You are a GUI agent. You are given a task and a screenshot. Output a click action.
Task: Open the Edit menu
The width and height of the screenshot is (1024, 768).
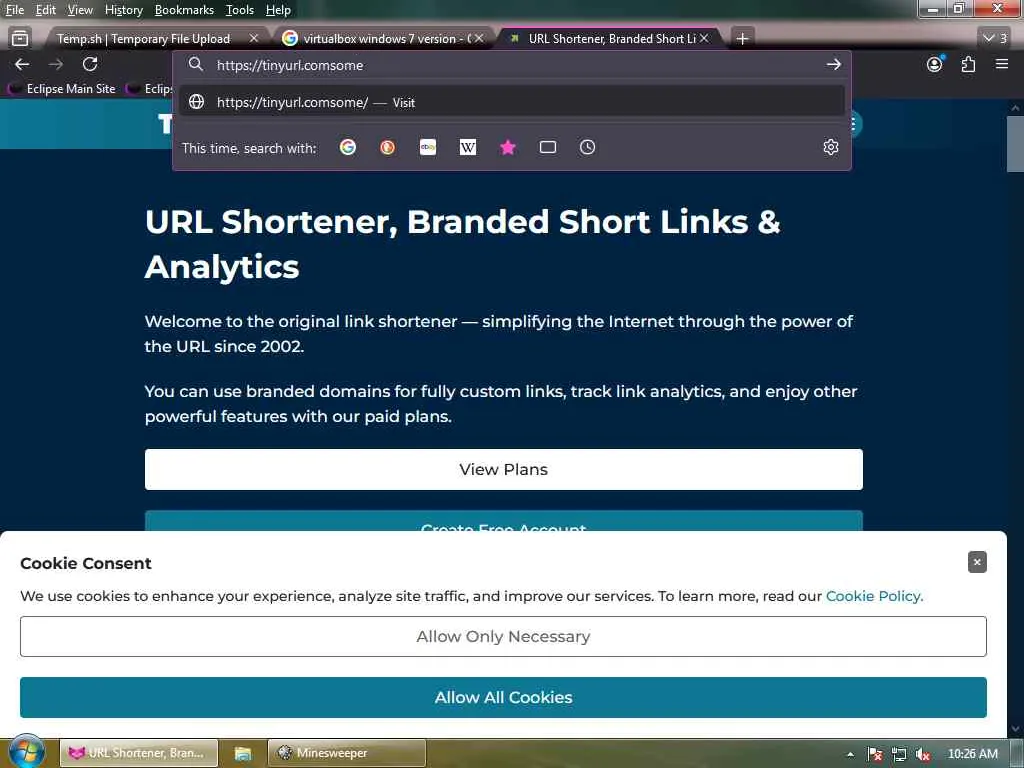(45, 10)
